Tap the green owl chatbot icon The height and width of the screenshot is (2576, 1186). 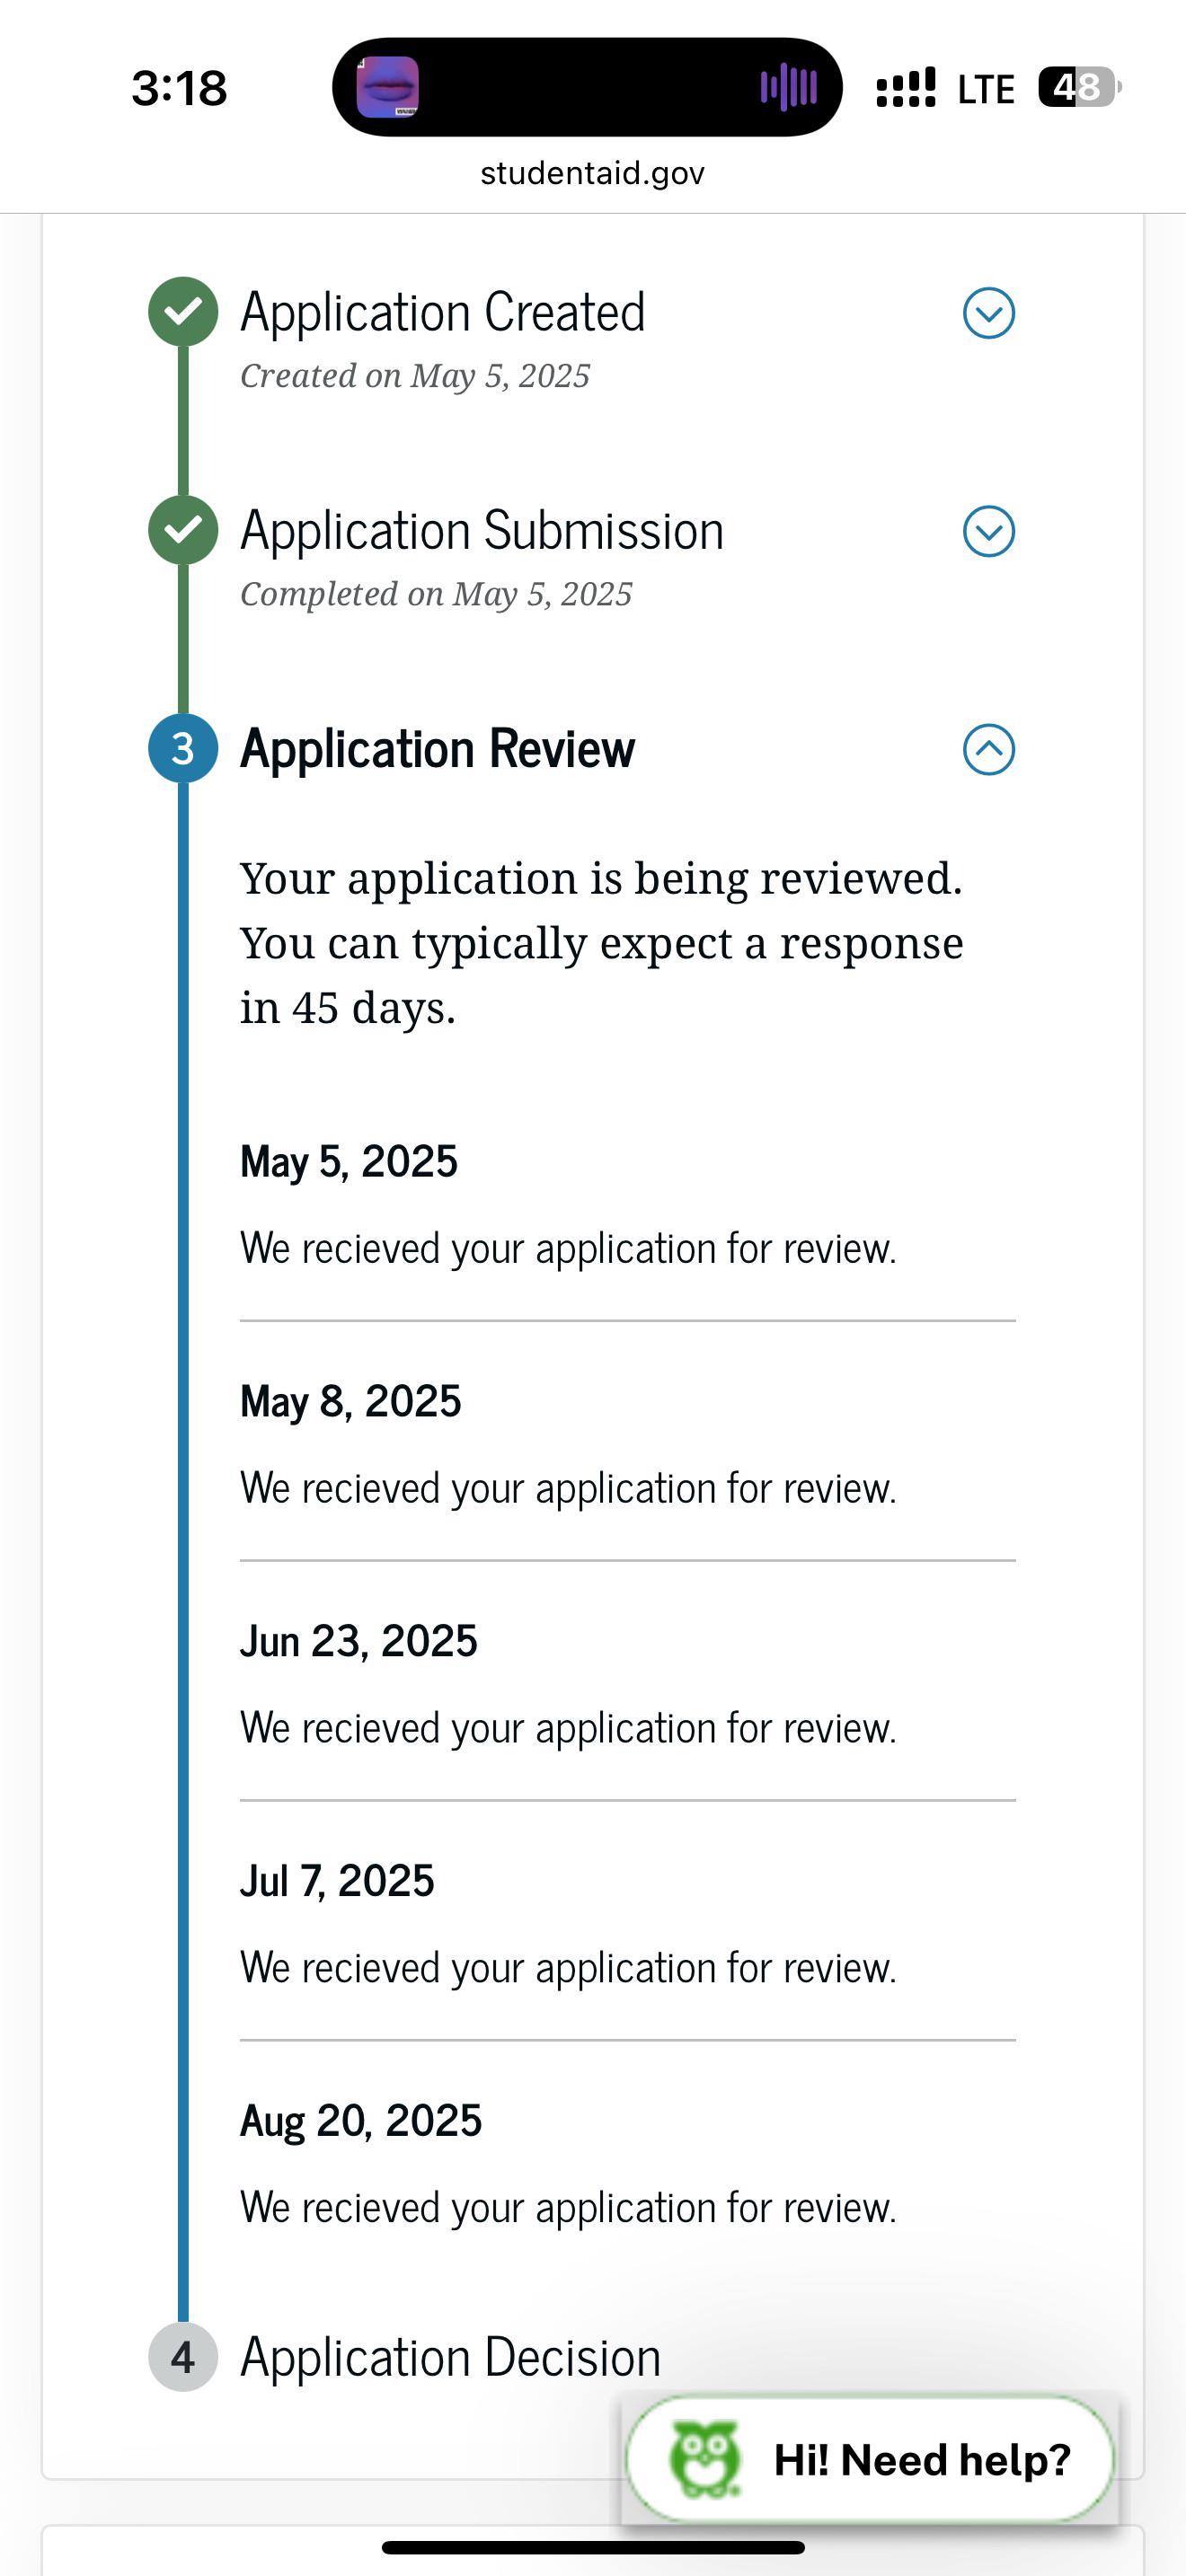[x=706, y=2459]
